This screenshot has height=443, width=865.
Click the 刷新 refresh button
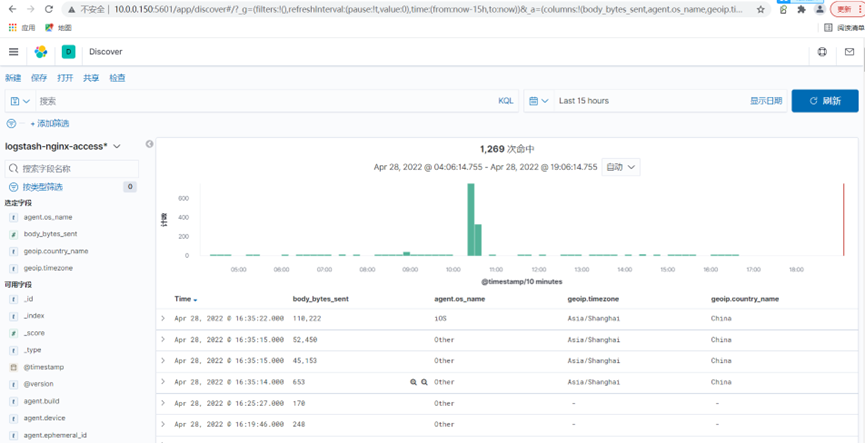[x=825, y=101]
